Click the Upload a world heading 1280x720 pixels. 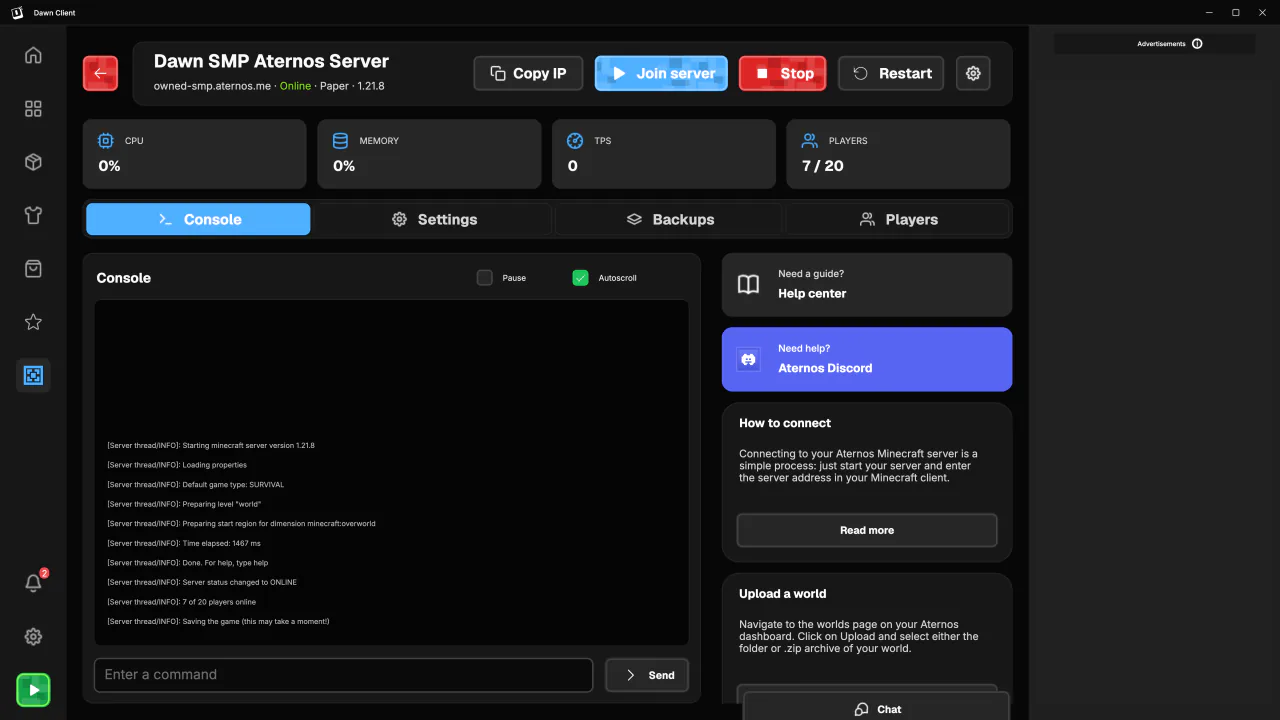[782, 593]
